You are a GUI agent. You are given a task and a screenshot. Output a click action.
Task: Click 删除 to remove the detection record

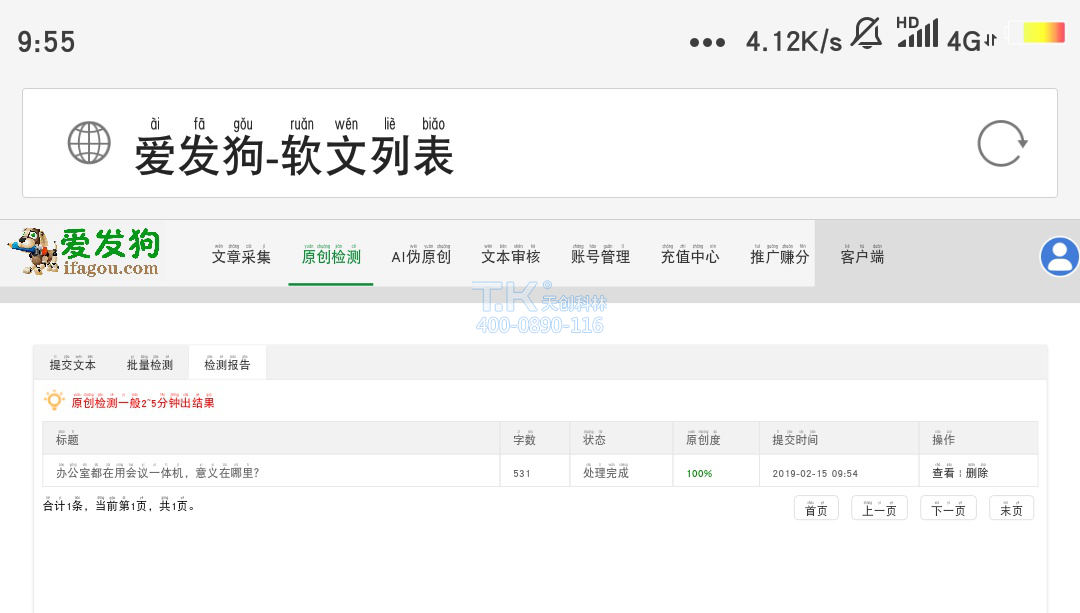click(976, 472)
